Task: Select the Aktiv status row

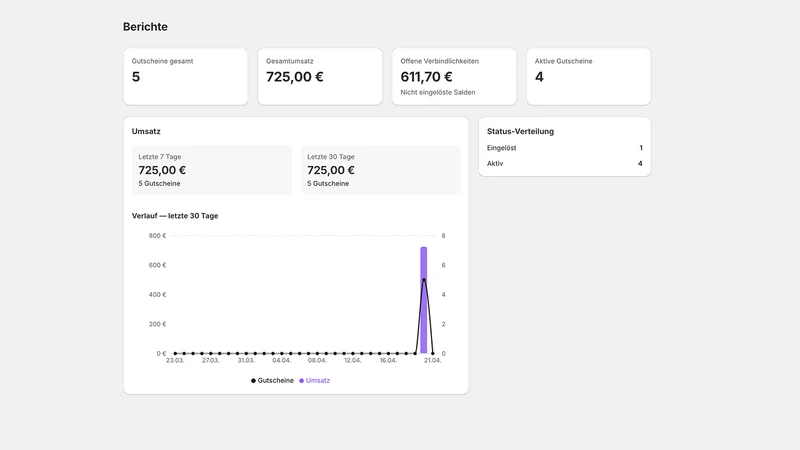Action: point(564,164)
